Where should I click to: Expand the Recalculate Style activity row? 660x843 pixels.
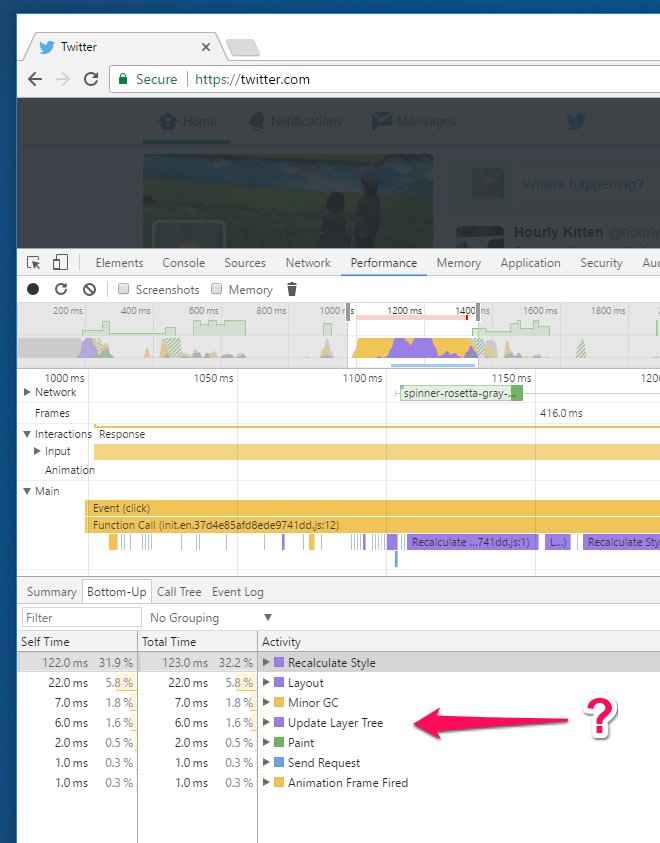pos(266,662)
